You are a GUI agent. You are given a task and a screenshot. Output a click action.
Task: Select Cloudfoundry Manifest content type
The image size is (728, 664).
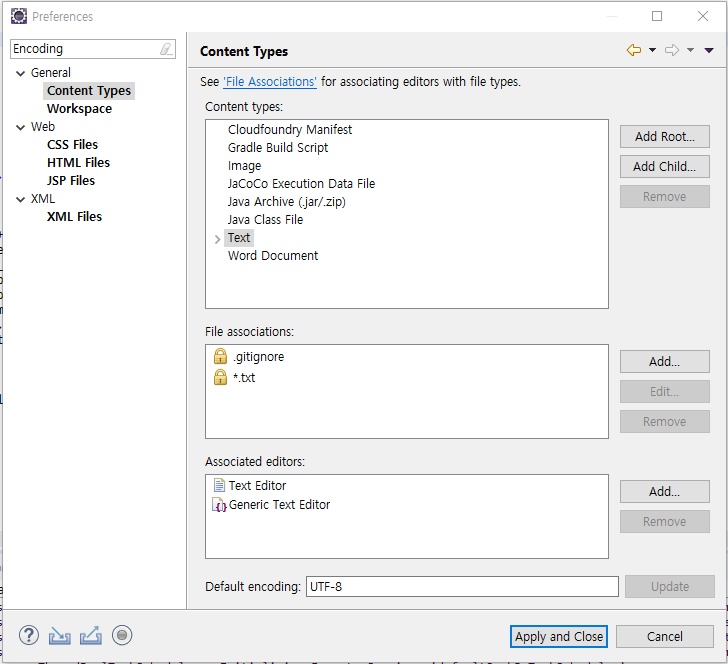pyautogui.click(x=290, y=130)
